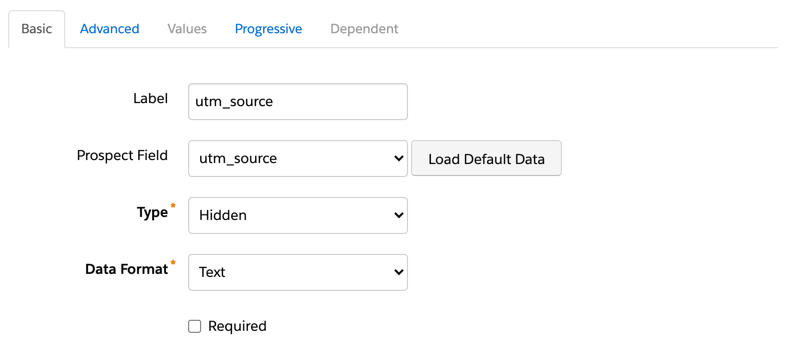This screenshot has width=790, height=361.
Task: Switch to the Advanced tab
Action: [109, 29]
